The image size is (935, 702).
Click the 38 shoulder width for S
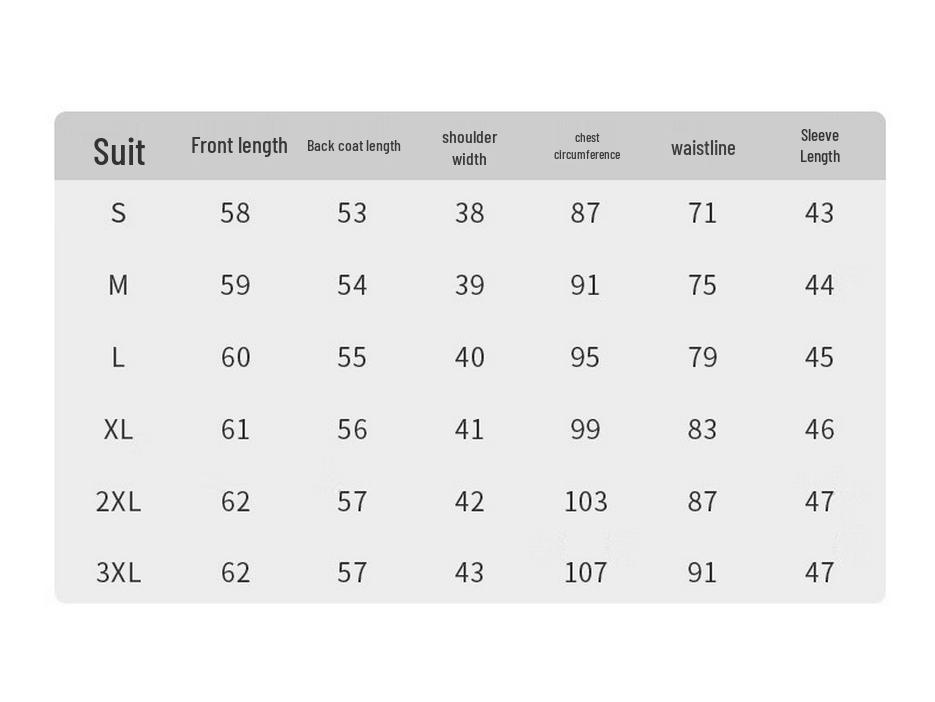coord(469,213)
